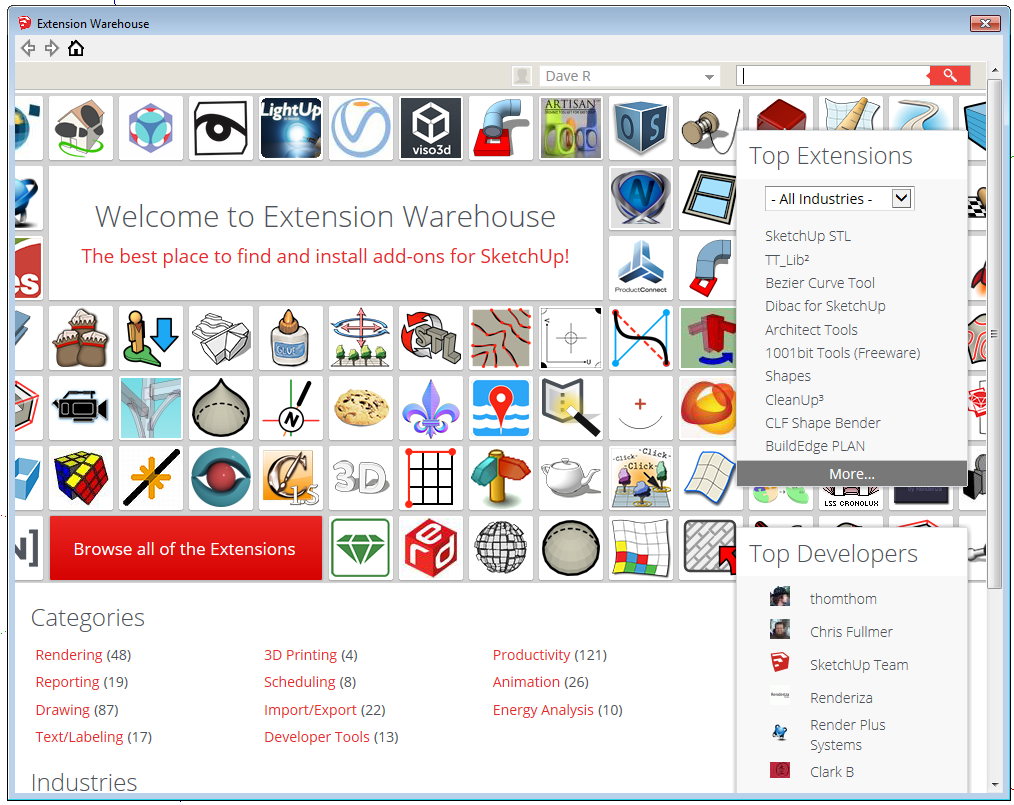Open the fleur-de-lis extension icon

click(431, 408)
